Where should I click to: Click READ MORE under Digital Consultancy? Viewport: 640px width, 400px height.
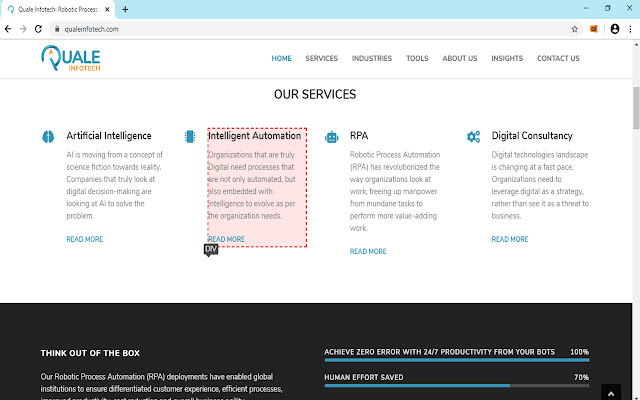coord(510,239)
